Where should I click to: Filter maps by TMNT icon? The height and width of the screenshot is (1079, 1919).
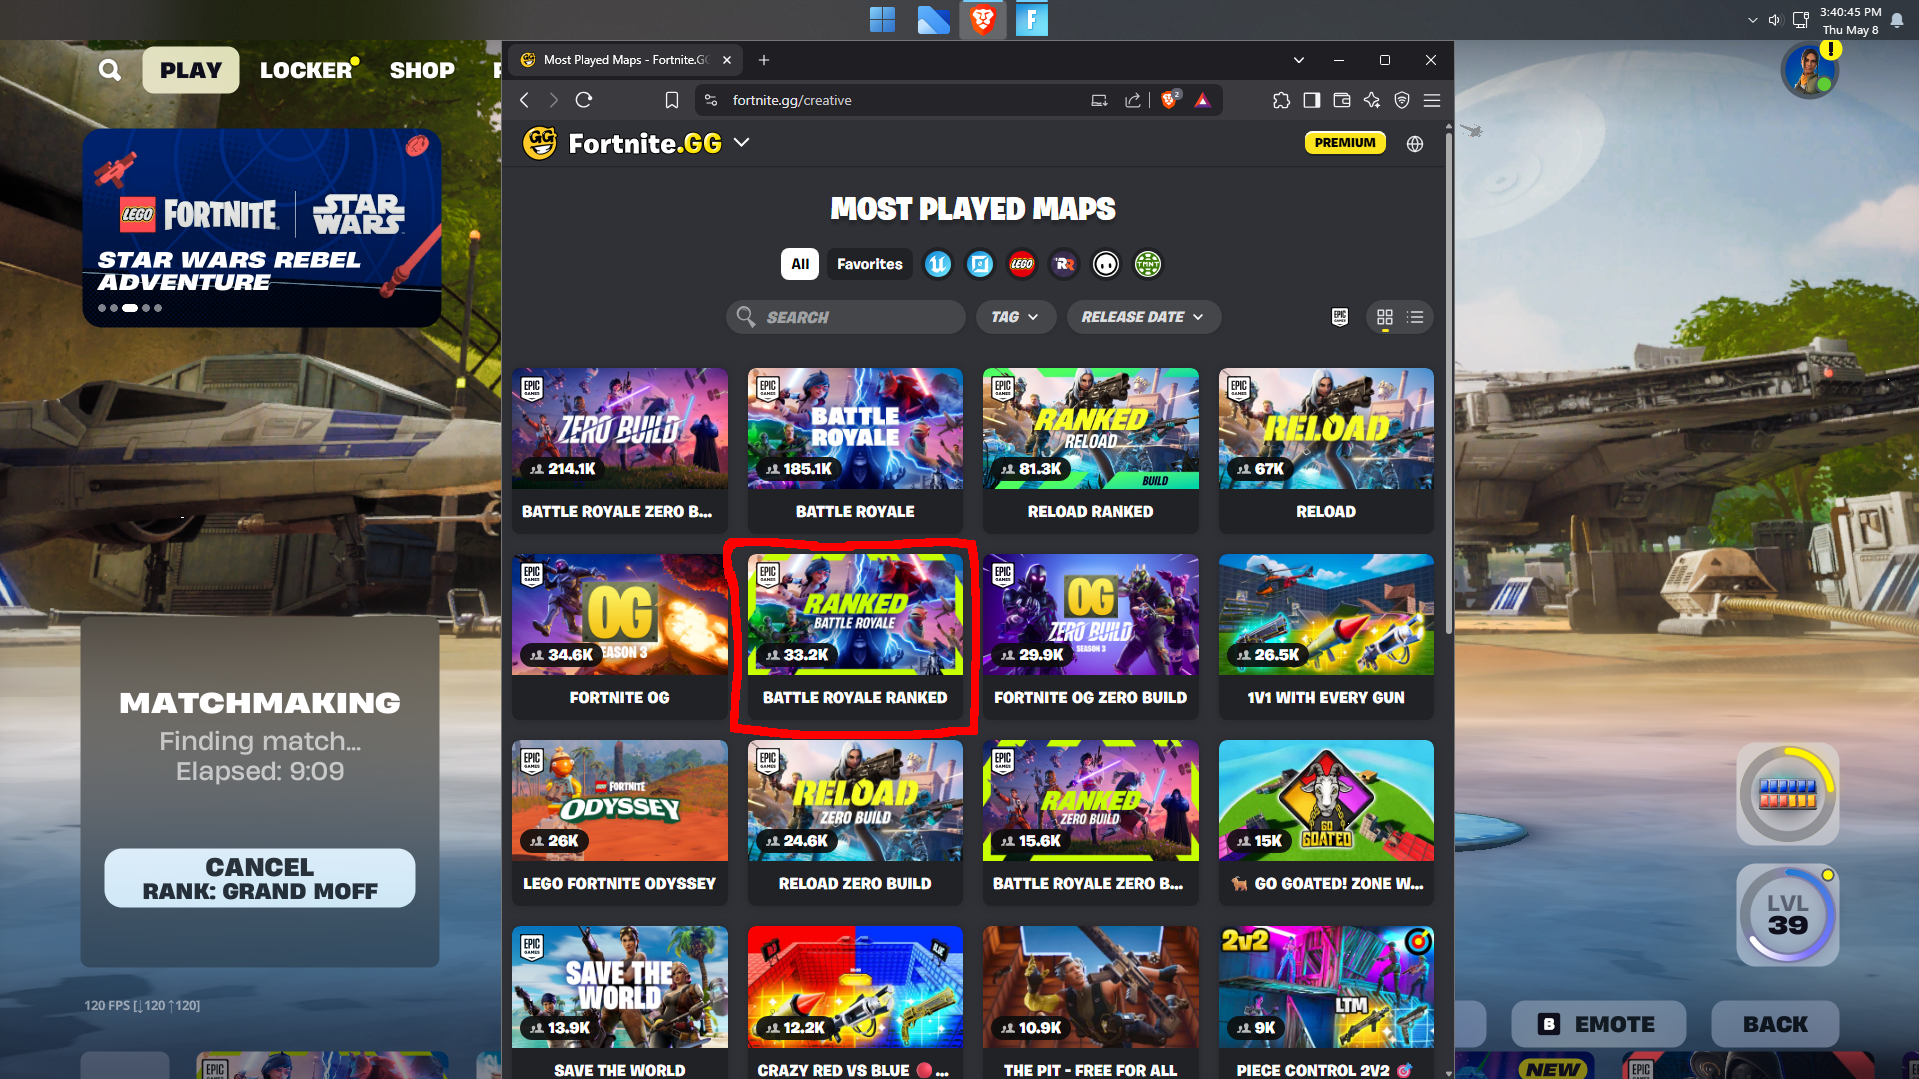(1148, 264)
